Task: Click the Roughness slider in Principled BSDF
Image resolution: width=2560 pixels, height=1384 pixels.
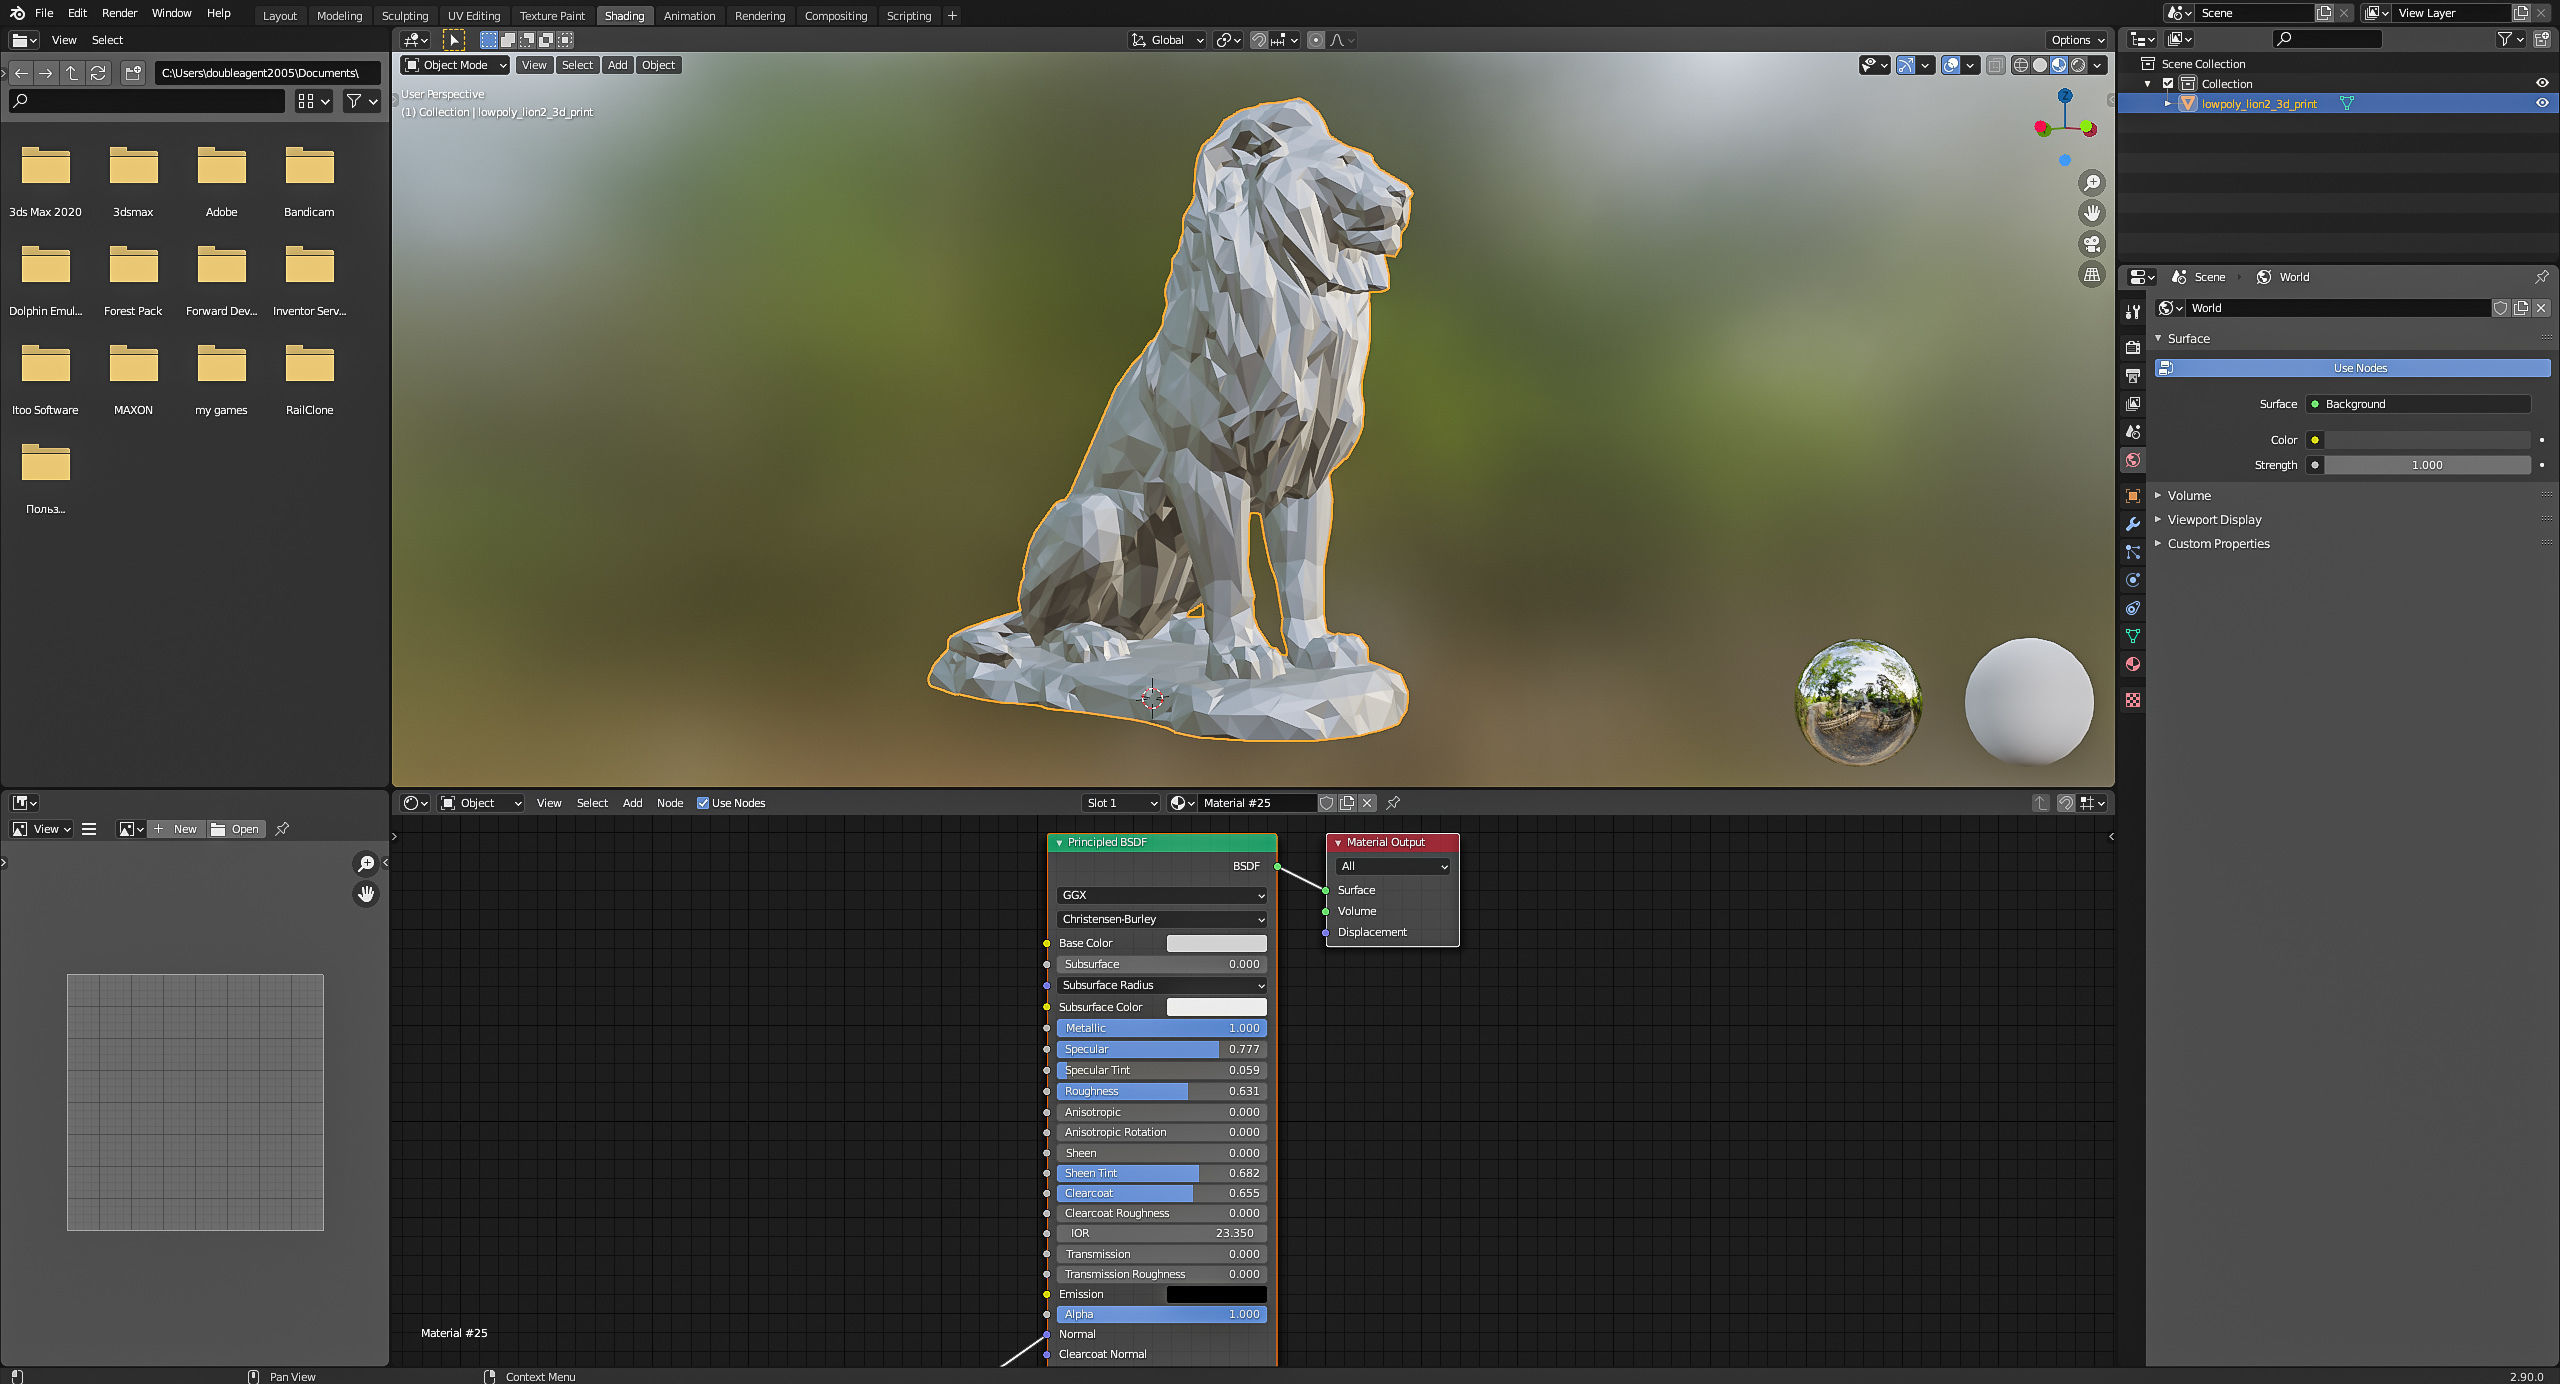Action: click(1161, 1091)
